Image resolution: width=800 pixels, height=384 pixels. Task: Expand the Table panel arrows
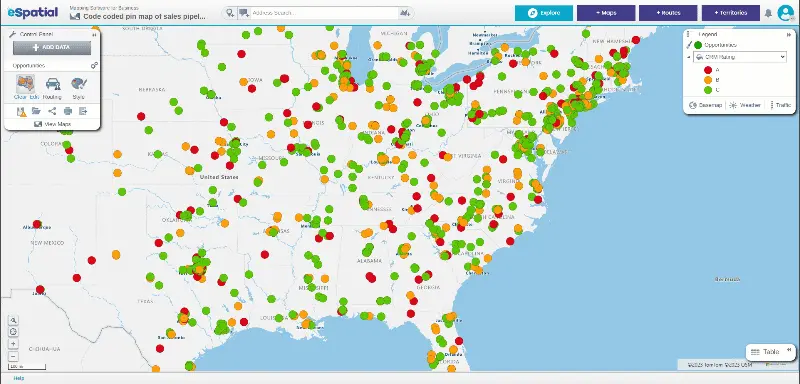tap(789, 350)
